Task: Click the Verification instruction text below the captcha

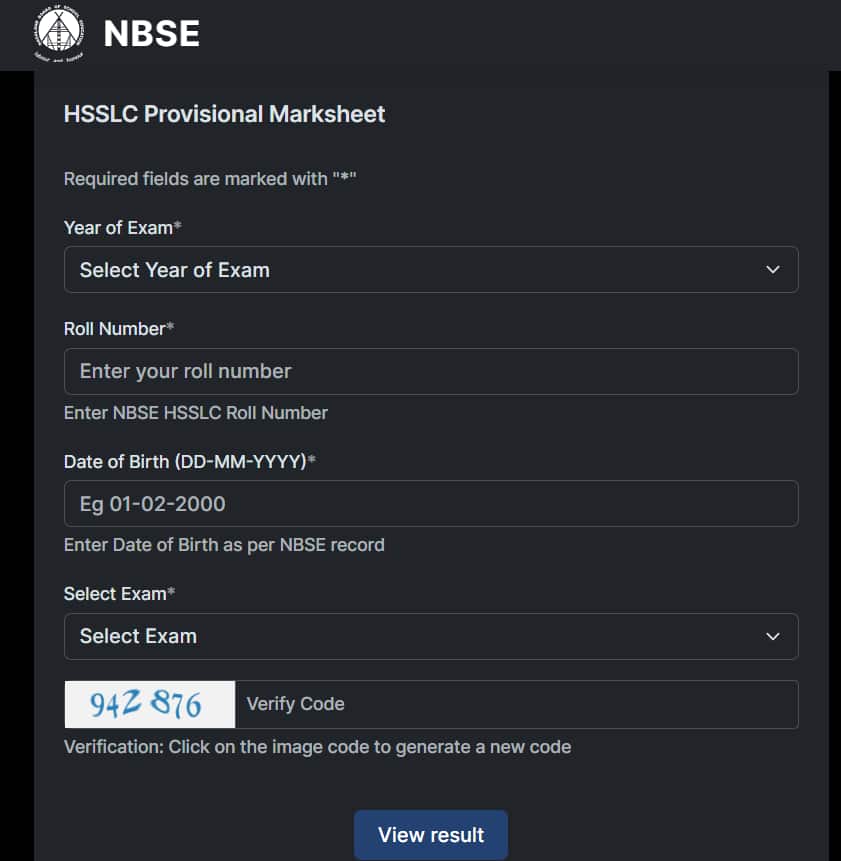Action: (x=317, y=747)
